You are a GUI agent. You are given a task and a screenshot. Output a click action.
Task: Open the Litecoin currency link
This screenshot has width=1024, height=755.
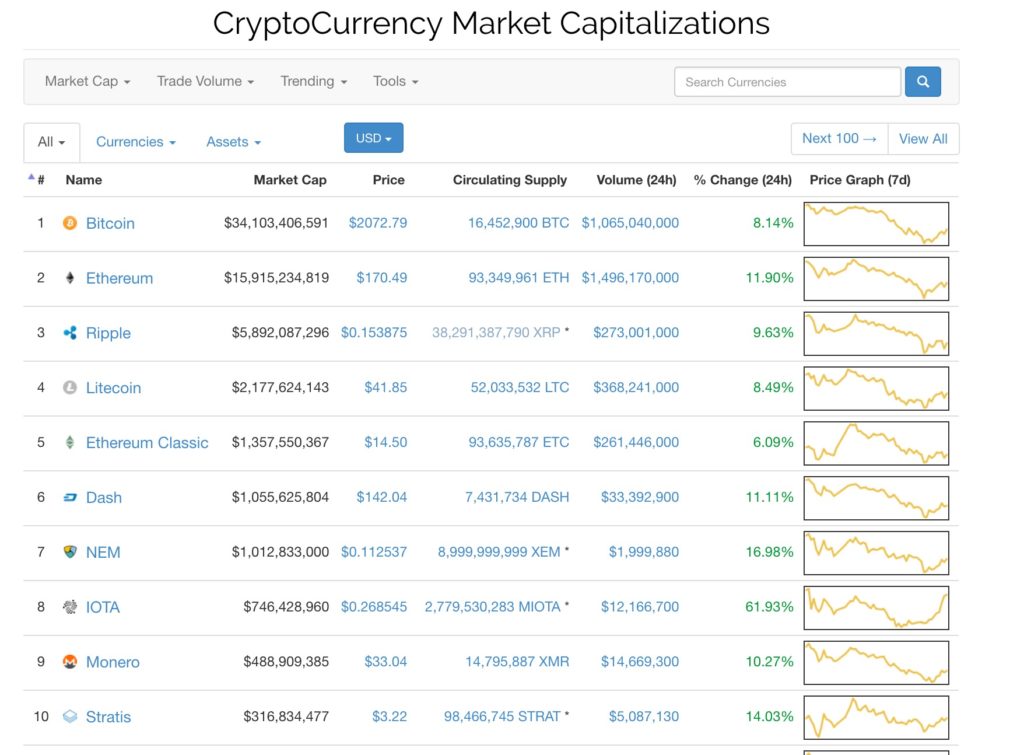coord(114,388)
